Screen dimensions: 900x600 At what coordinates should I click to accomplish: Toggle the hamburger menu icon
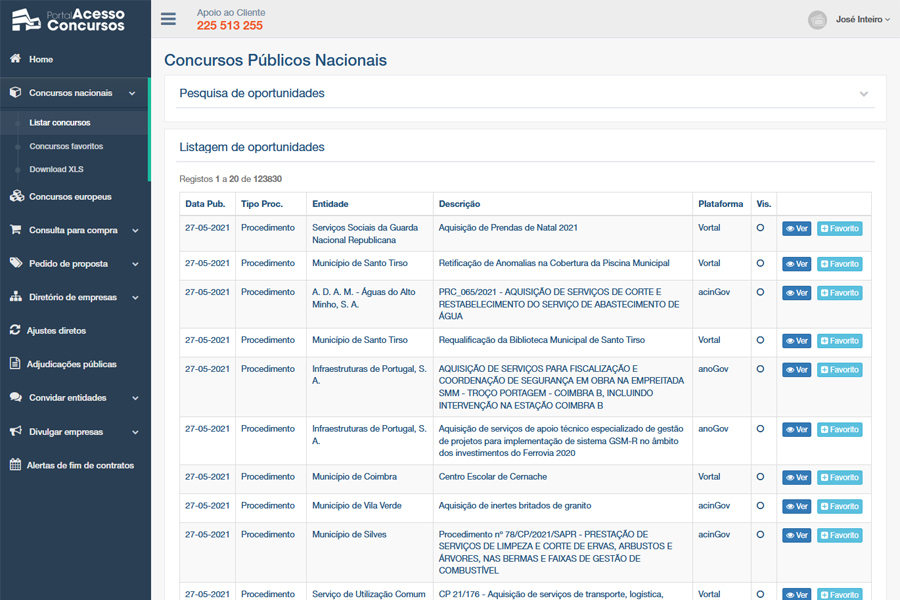168,19
